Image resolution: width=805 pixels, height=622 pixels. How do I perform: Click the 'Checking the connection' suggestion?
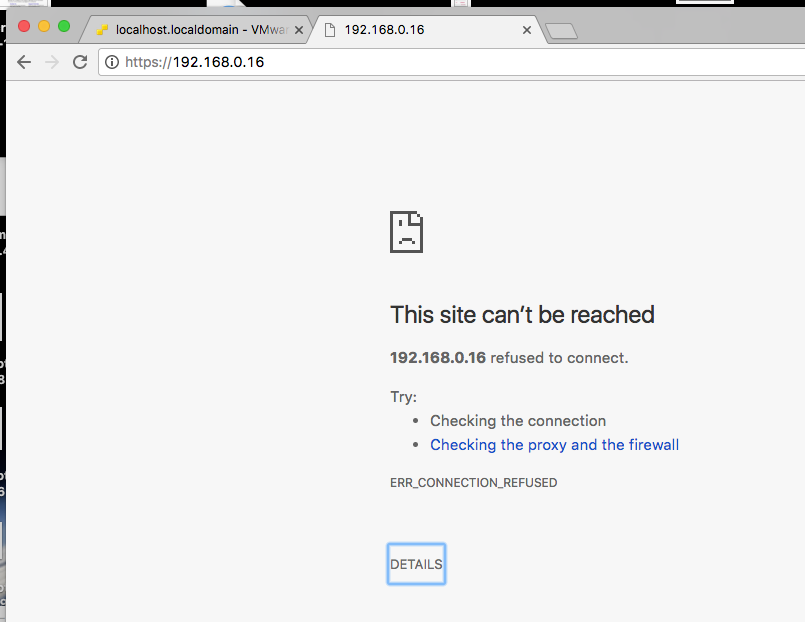tap(518, 421)
